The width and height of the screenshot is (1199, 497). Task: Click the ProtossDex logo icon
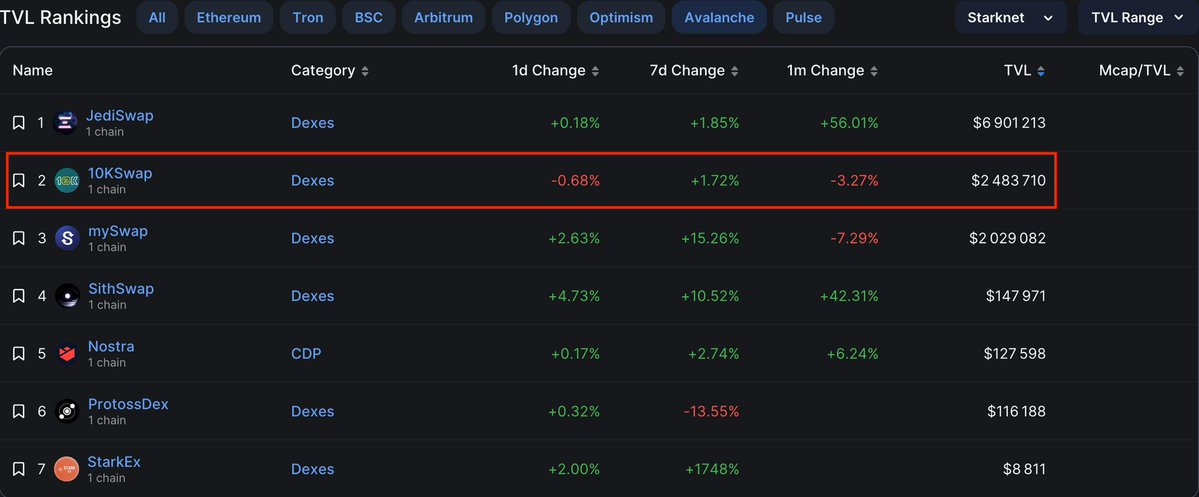[66, 412]
